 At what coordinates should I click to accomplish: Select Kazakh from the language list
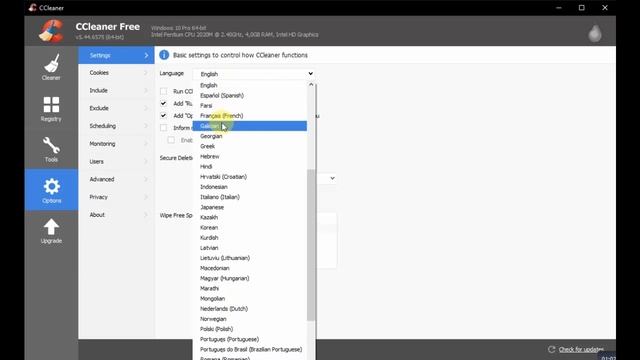click(x=250, y=218)
